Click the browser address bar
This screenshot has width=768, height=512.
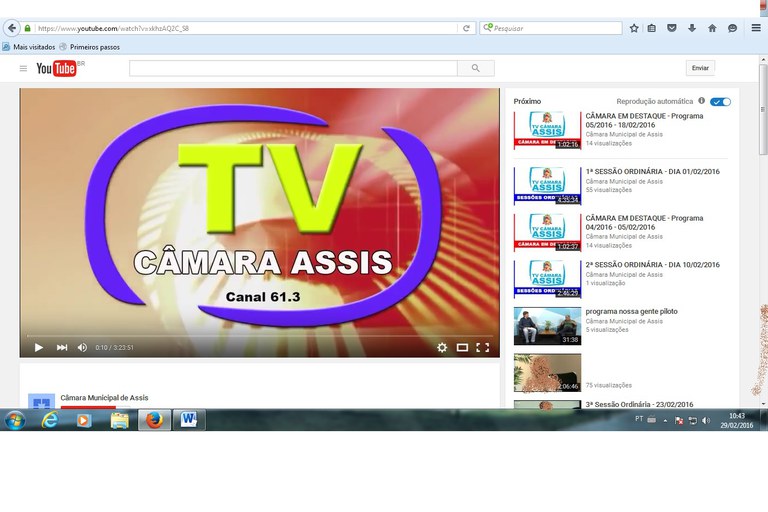click(x=246, y=28)
